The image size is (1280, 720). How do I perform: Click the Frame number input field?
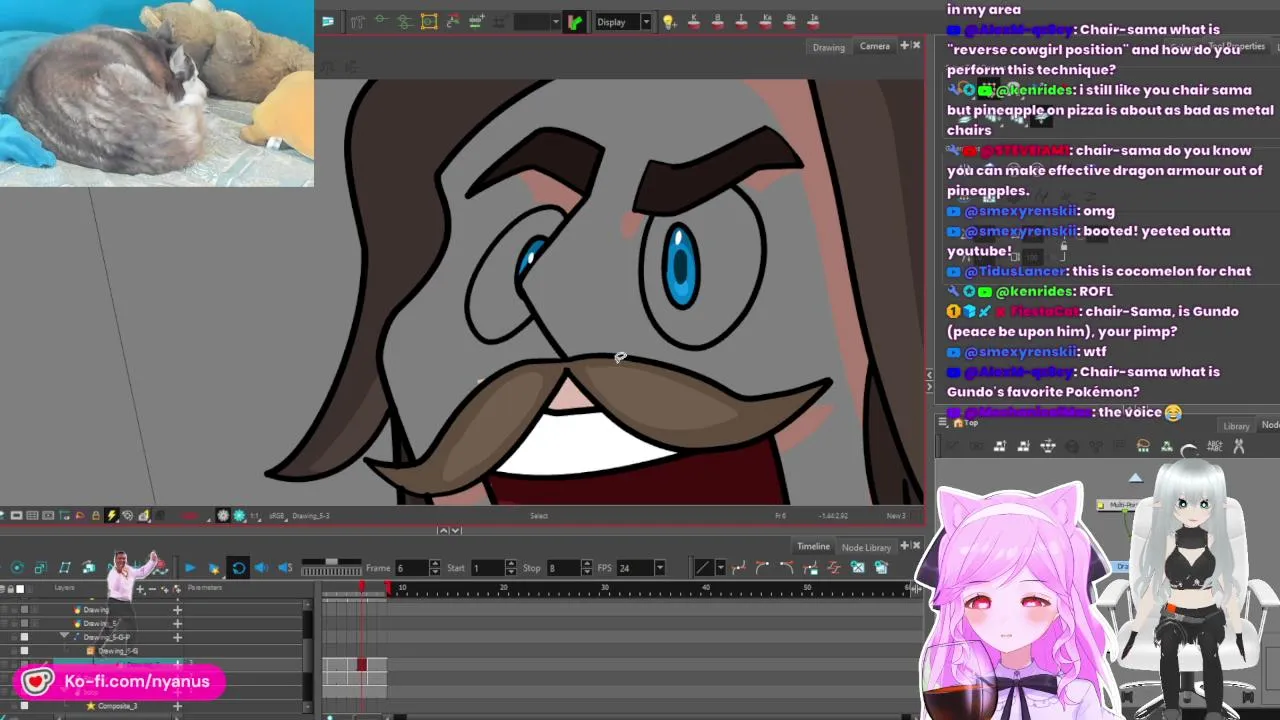pos(412,568)
